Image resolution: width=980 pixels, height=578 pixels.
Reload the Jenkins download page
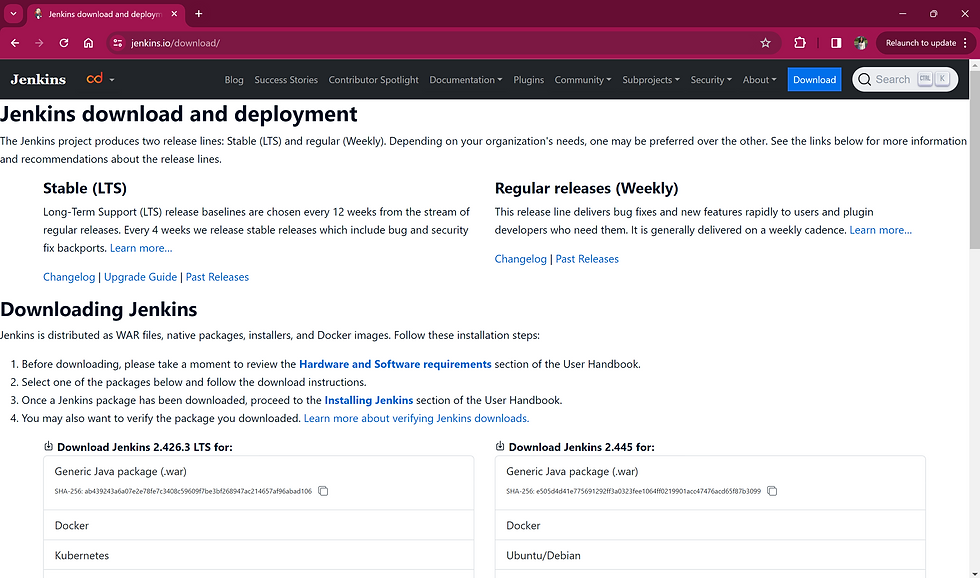[64, 43]
